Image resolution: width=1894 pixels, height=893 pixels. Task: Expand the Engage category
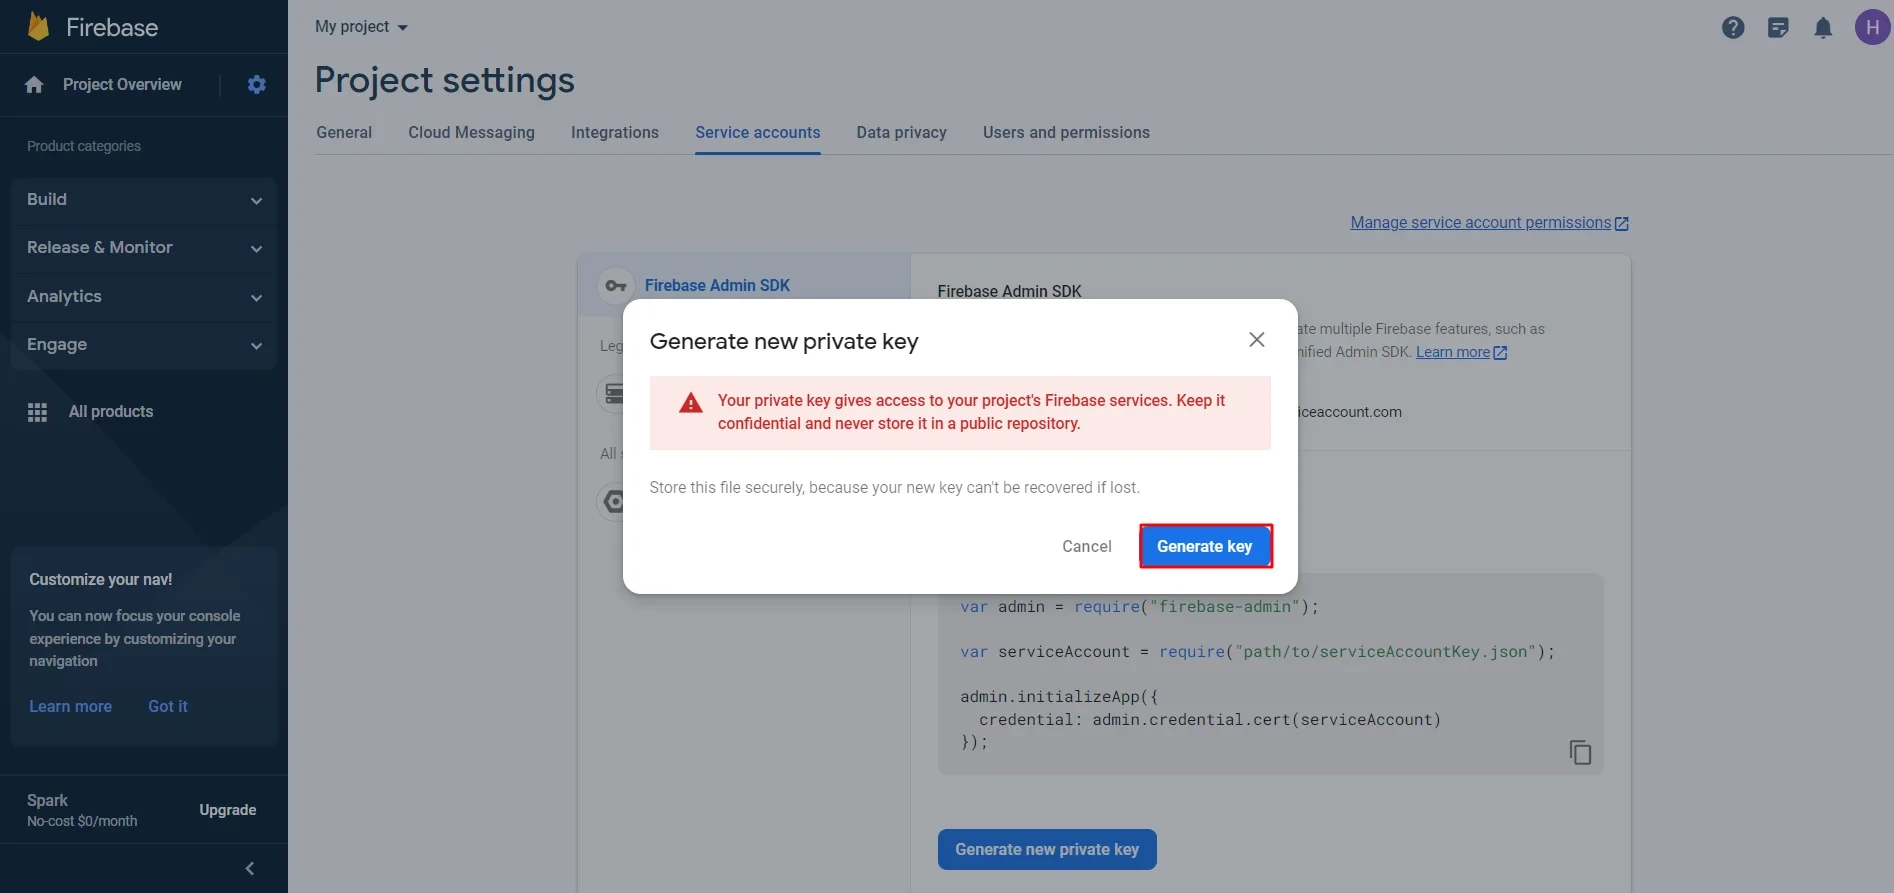click(144, 345)
